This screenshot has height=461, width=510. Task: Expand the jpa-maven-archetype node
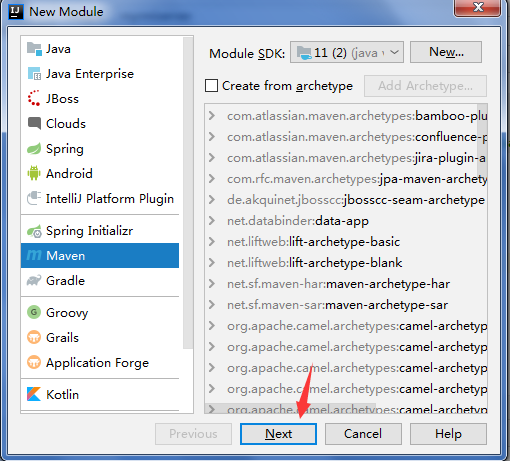click(x=212, y=179)
